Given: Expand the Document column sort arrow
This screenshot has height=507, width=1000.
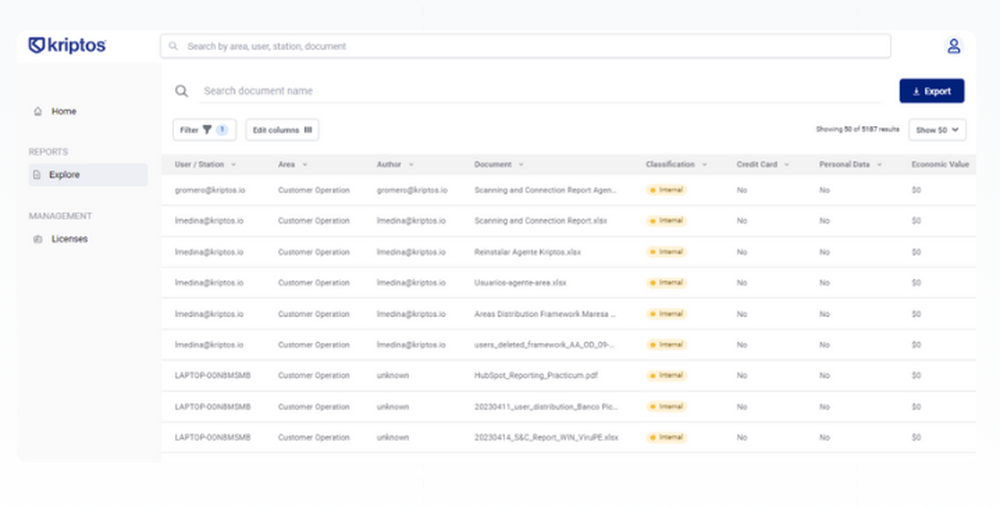Looking at the screenshot, I should pyautogui.click(x=521, y=165).
